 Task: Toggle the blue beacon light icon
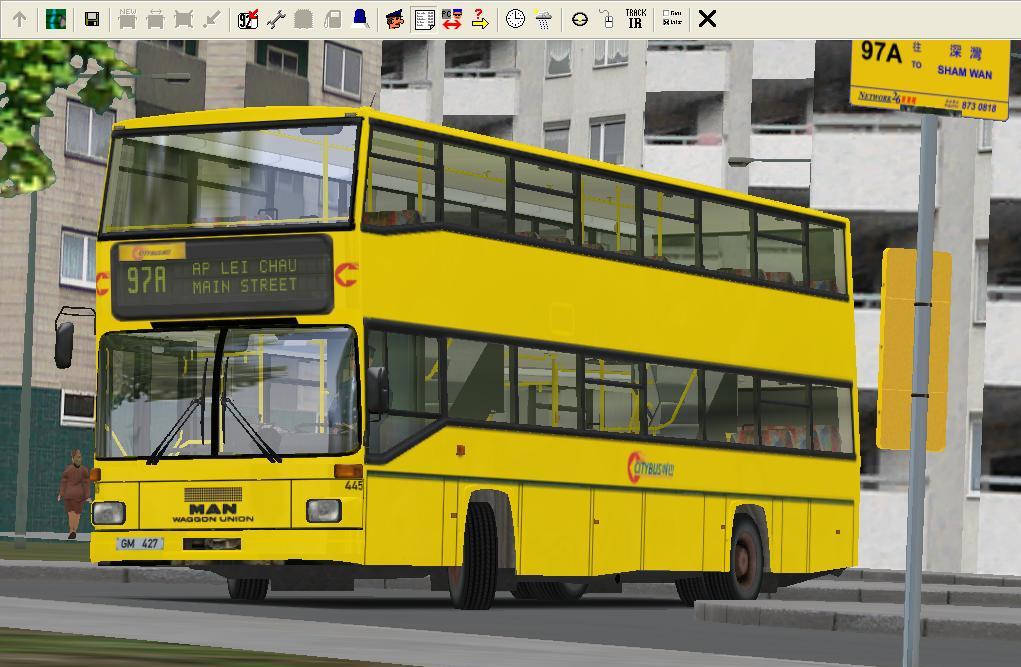pyautogui.click(x=360, y=19)
